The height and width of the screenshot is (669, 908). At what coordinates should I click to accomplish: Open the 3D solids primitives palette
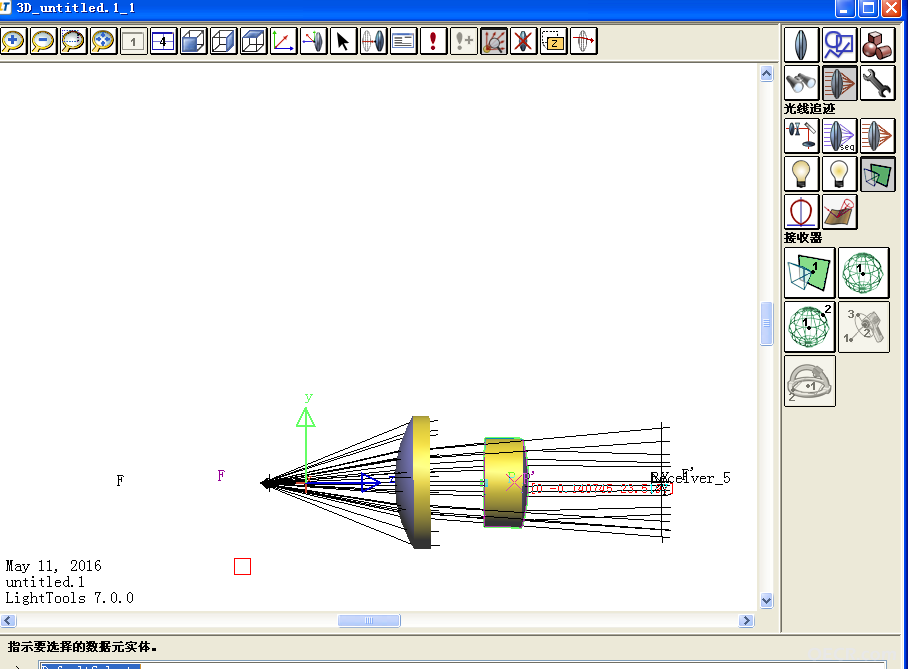878,45
